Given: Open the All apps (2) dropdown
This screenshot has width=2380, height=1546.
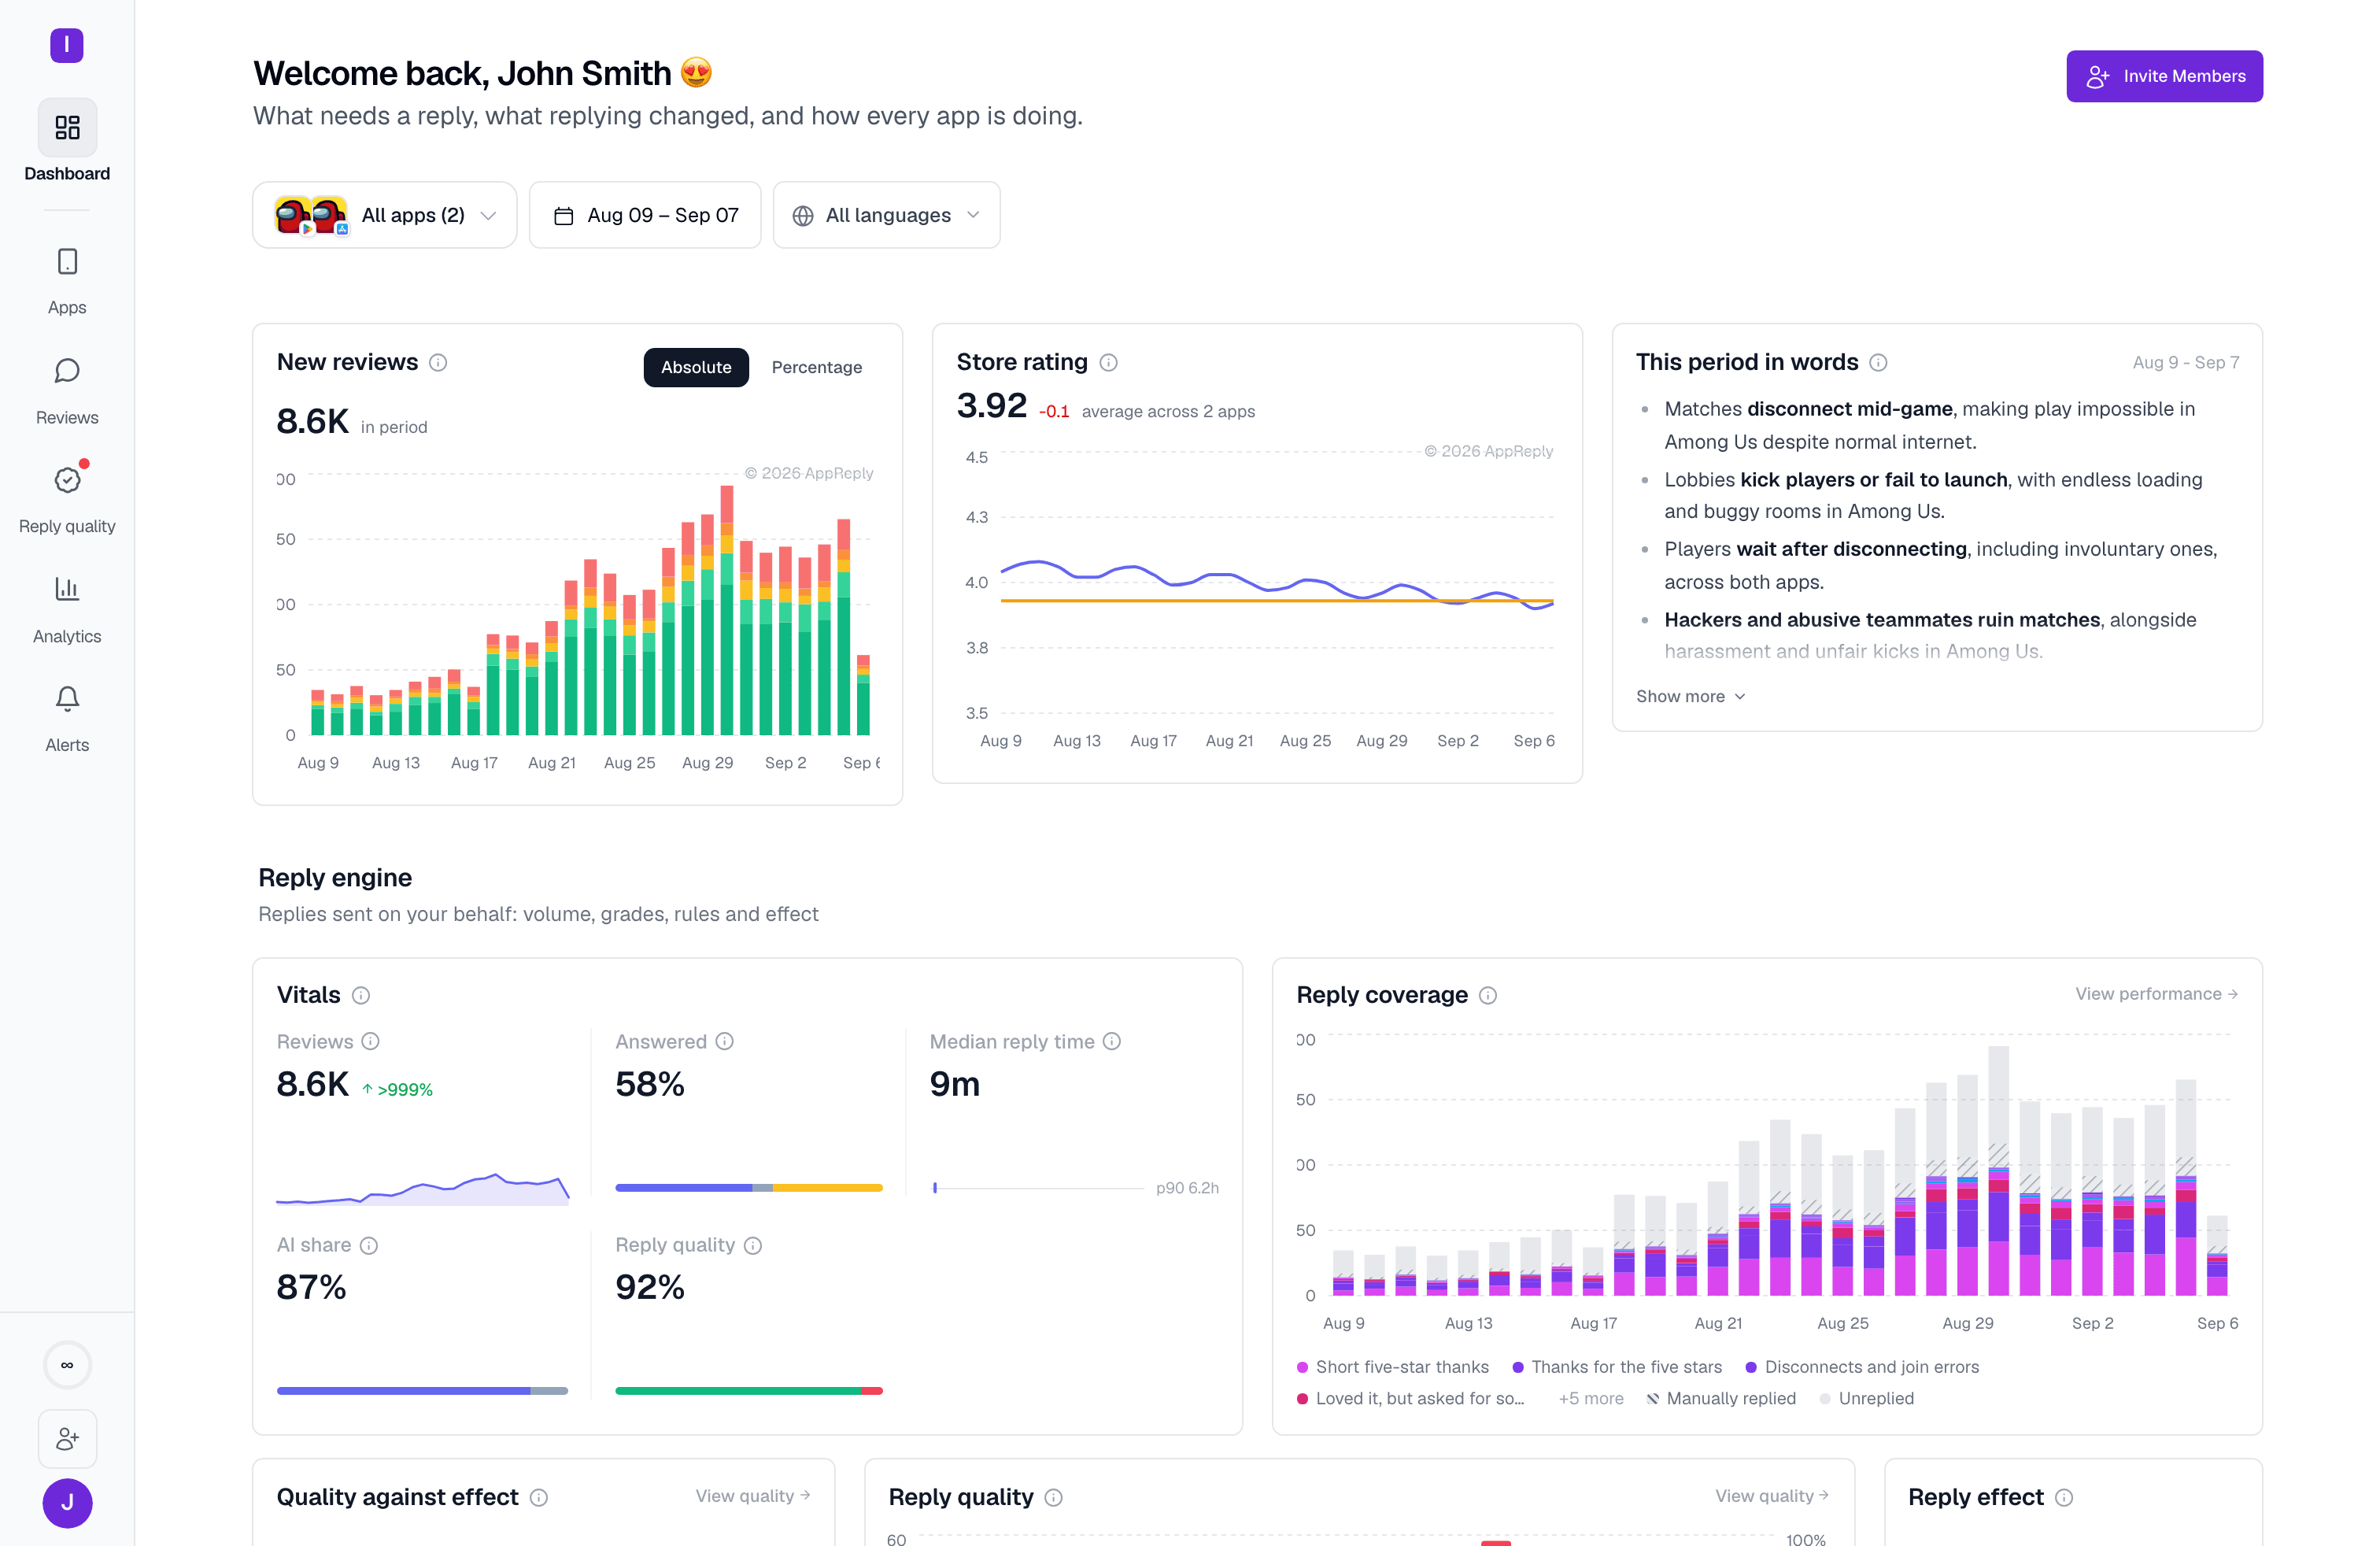Looking at the screenshot, I should pos(385,215).
